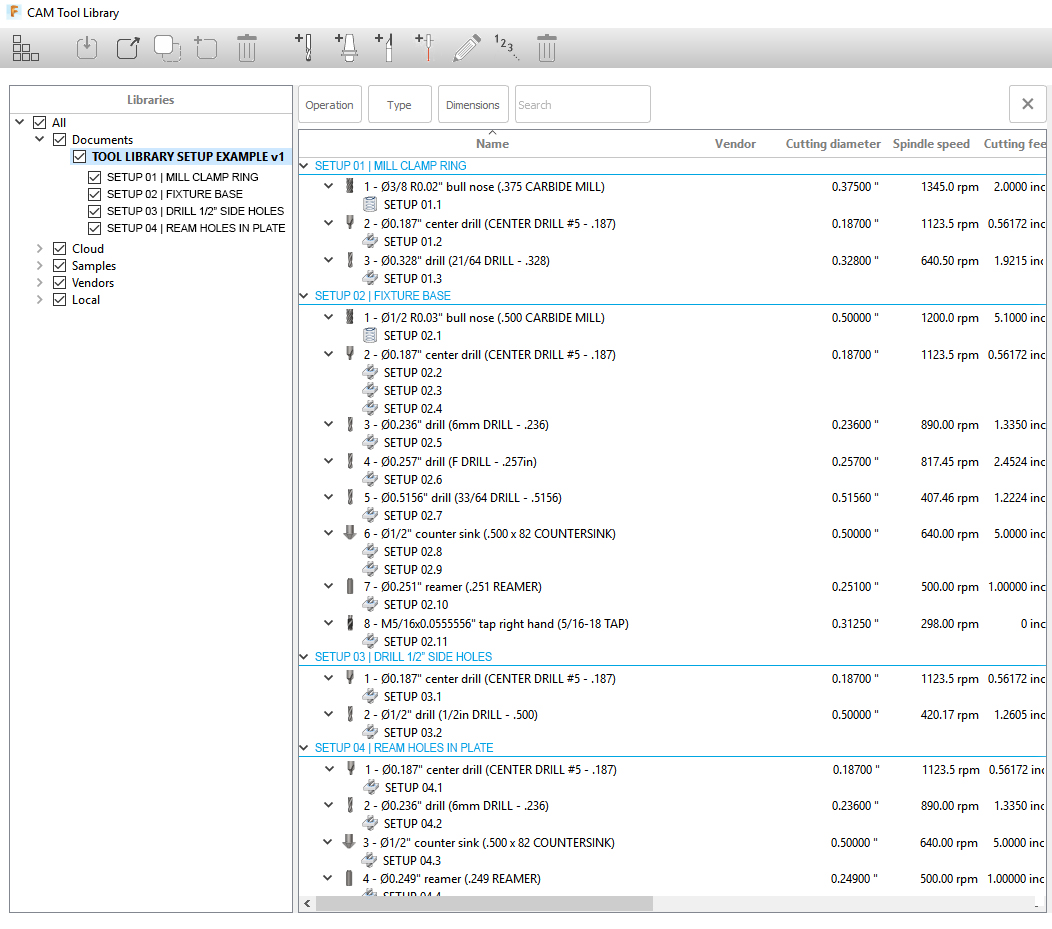Clear filters with the X button

1027,104
